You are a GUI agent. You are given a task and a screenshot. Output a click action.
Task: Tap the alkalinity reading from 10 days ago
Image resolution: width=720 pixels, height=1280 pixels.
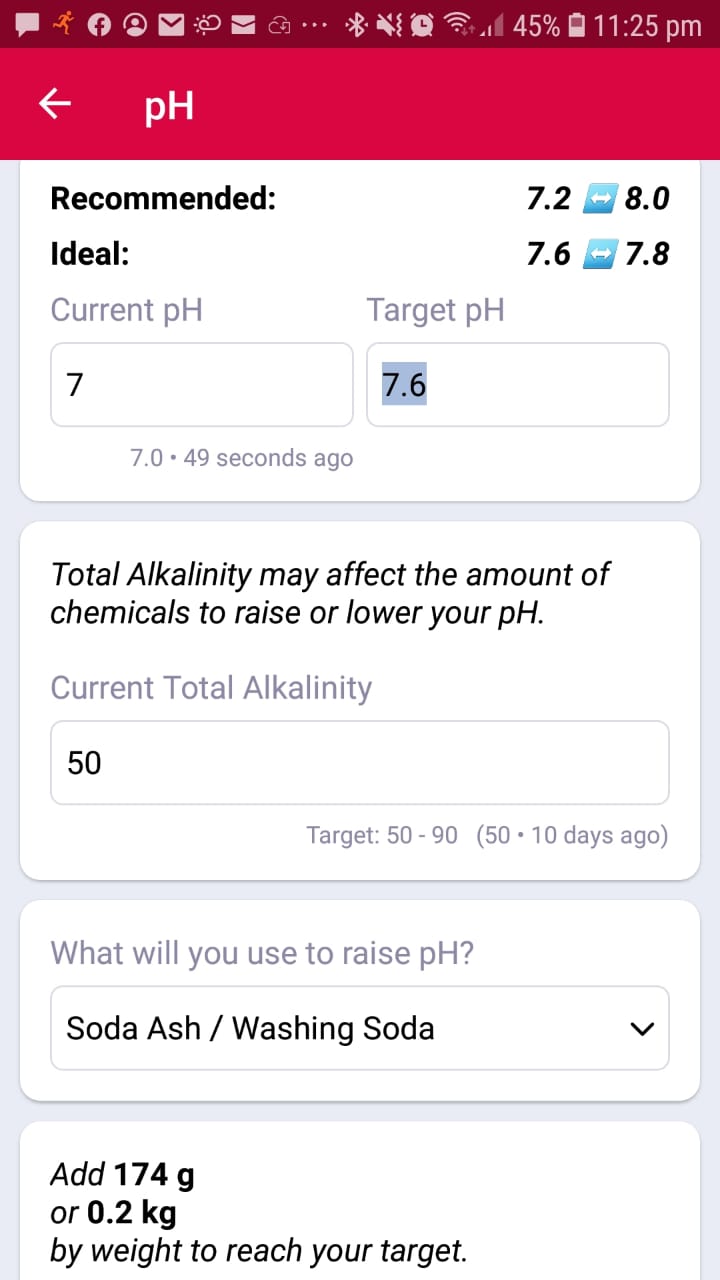(572, 835)
